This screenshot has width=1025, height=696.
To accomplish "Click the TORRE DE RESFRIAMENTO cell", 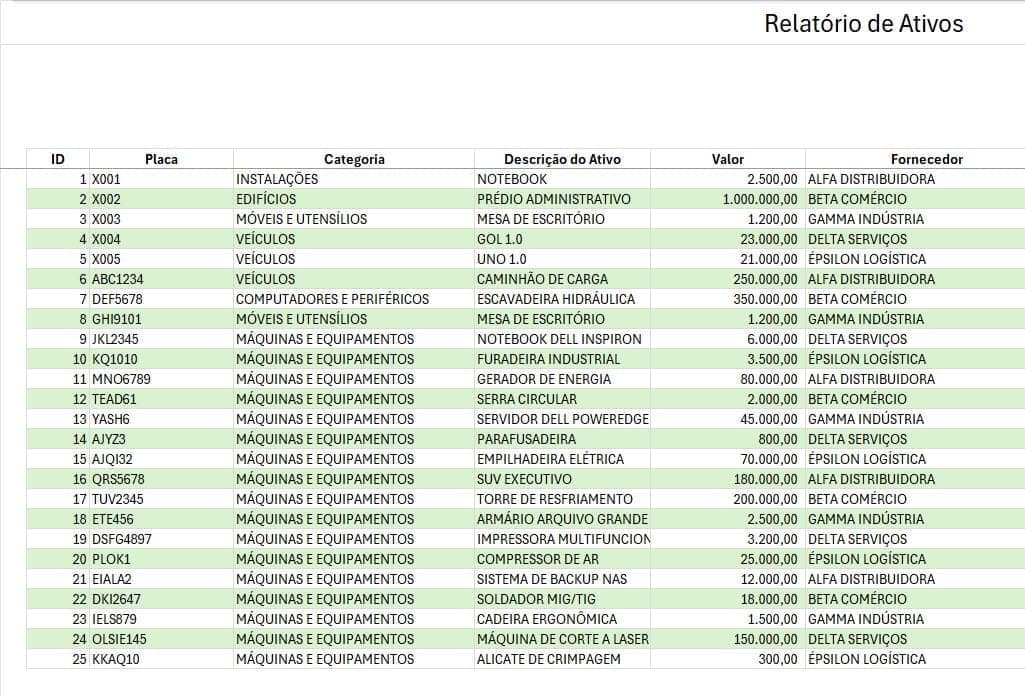I will (562, 499).
